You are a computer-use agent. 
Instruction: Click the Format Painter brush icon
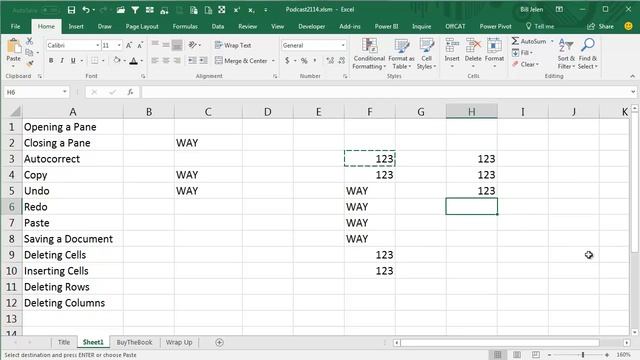pyautogui.click(x=29, y=64)
